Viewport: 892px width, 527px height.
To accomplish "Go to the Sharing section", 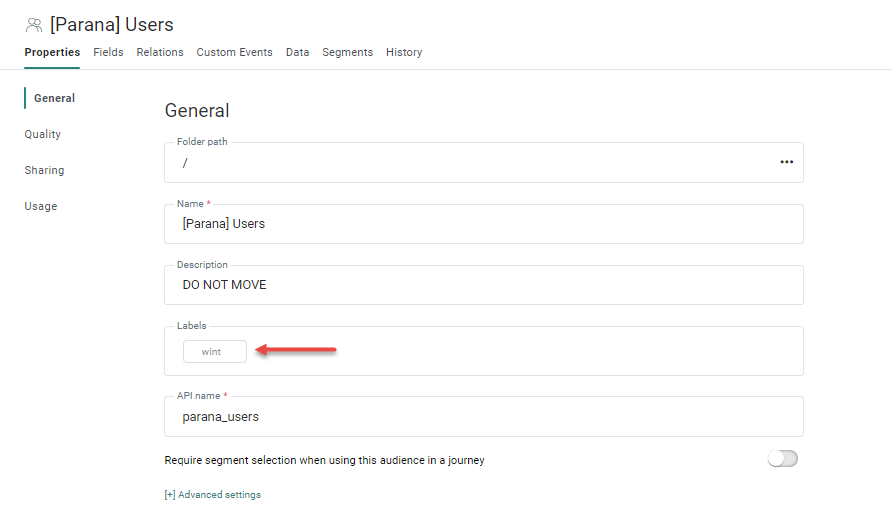I will click(x=44, y=170).
